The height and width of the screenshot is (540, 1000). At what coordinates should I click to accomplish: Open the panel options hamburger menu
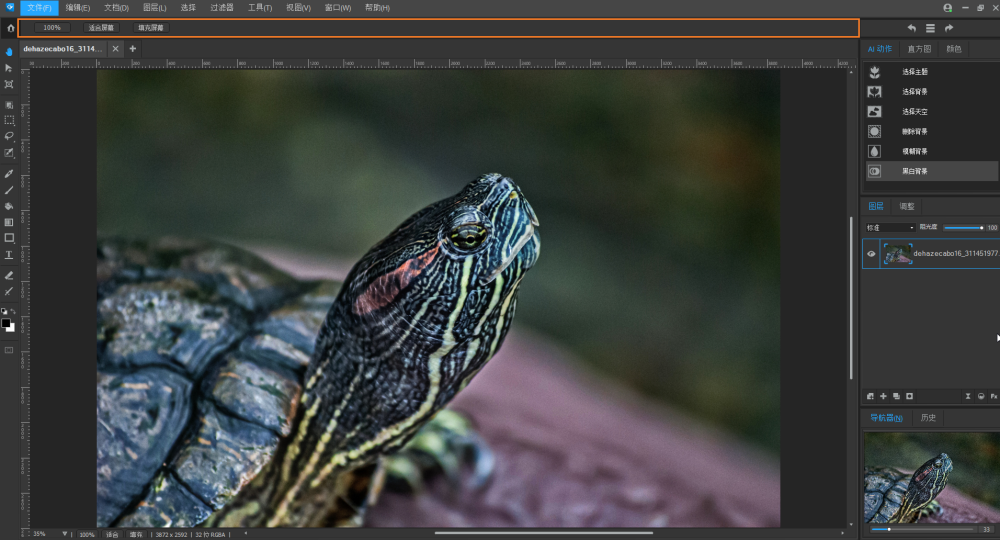tap(930, 28)
